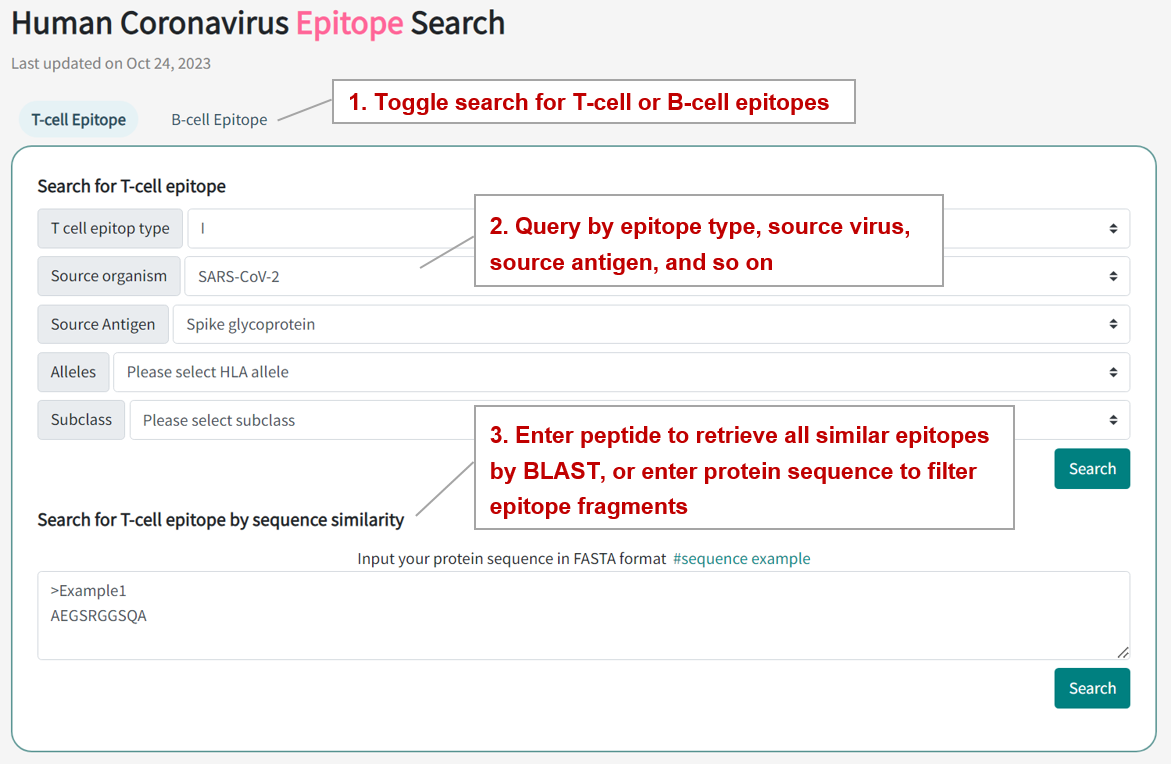Click the Source Antigen selector arrow icon
Viewport: 1171px width, 764px height.
[x=1113, y=325]
